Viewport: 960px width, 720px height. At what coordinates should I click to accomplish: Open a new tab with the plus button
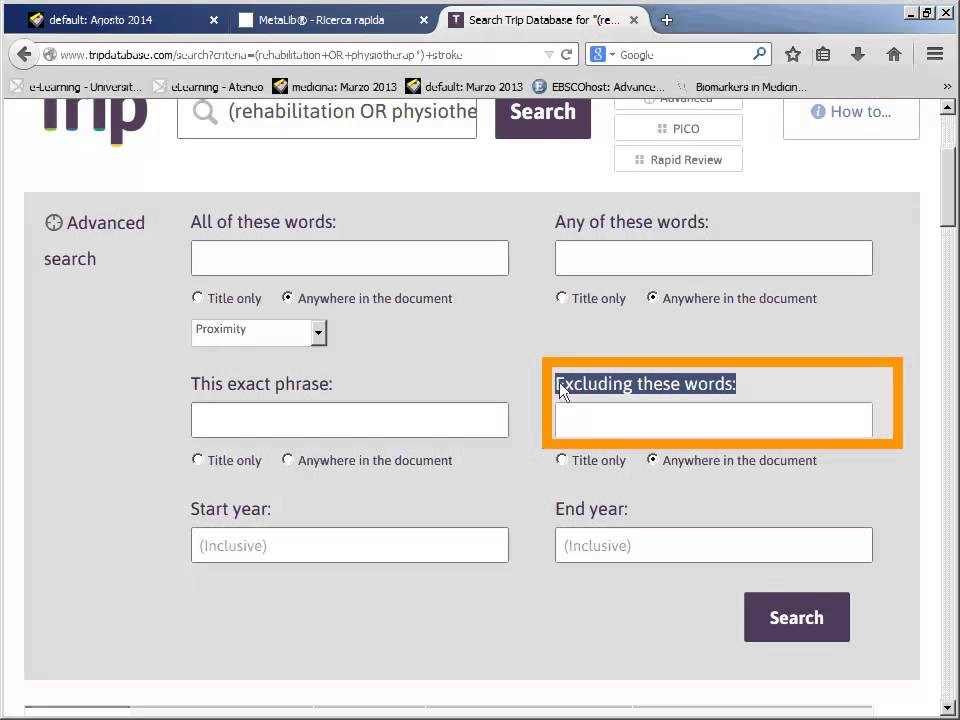pyautogui.click(x=667, y=20)
